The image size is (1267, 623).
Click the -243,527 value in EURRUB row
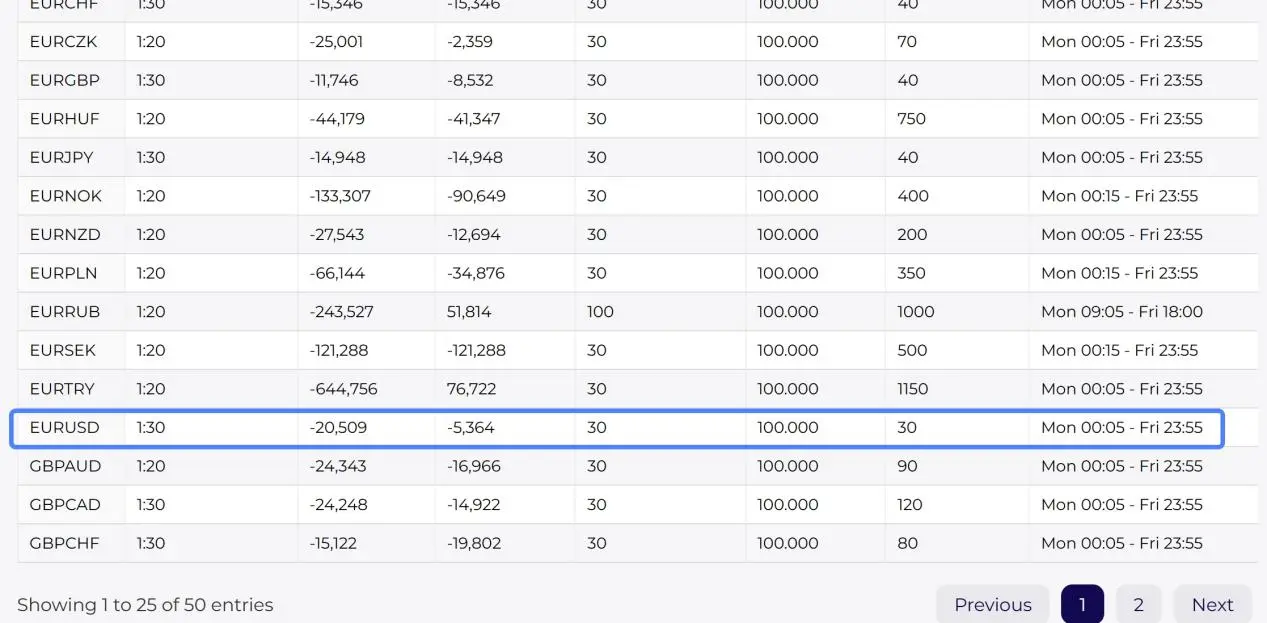tap(341, 311)
